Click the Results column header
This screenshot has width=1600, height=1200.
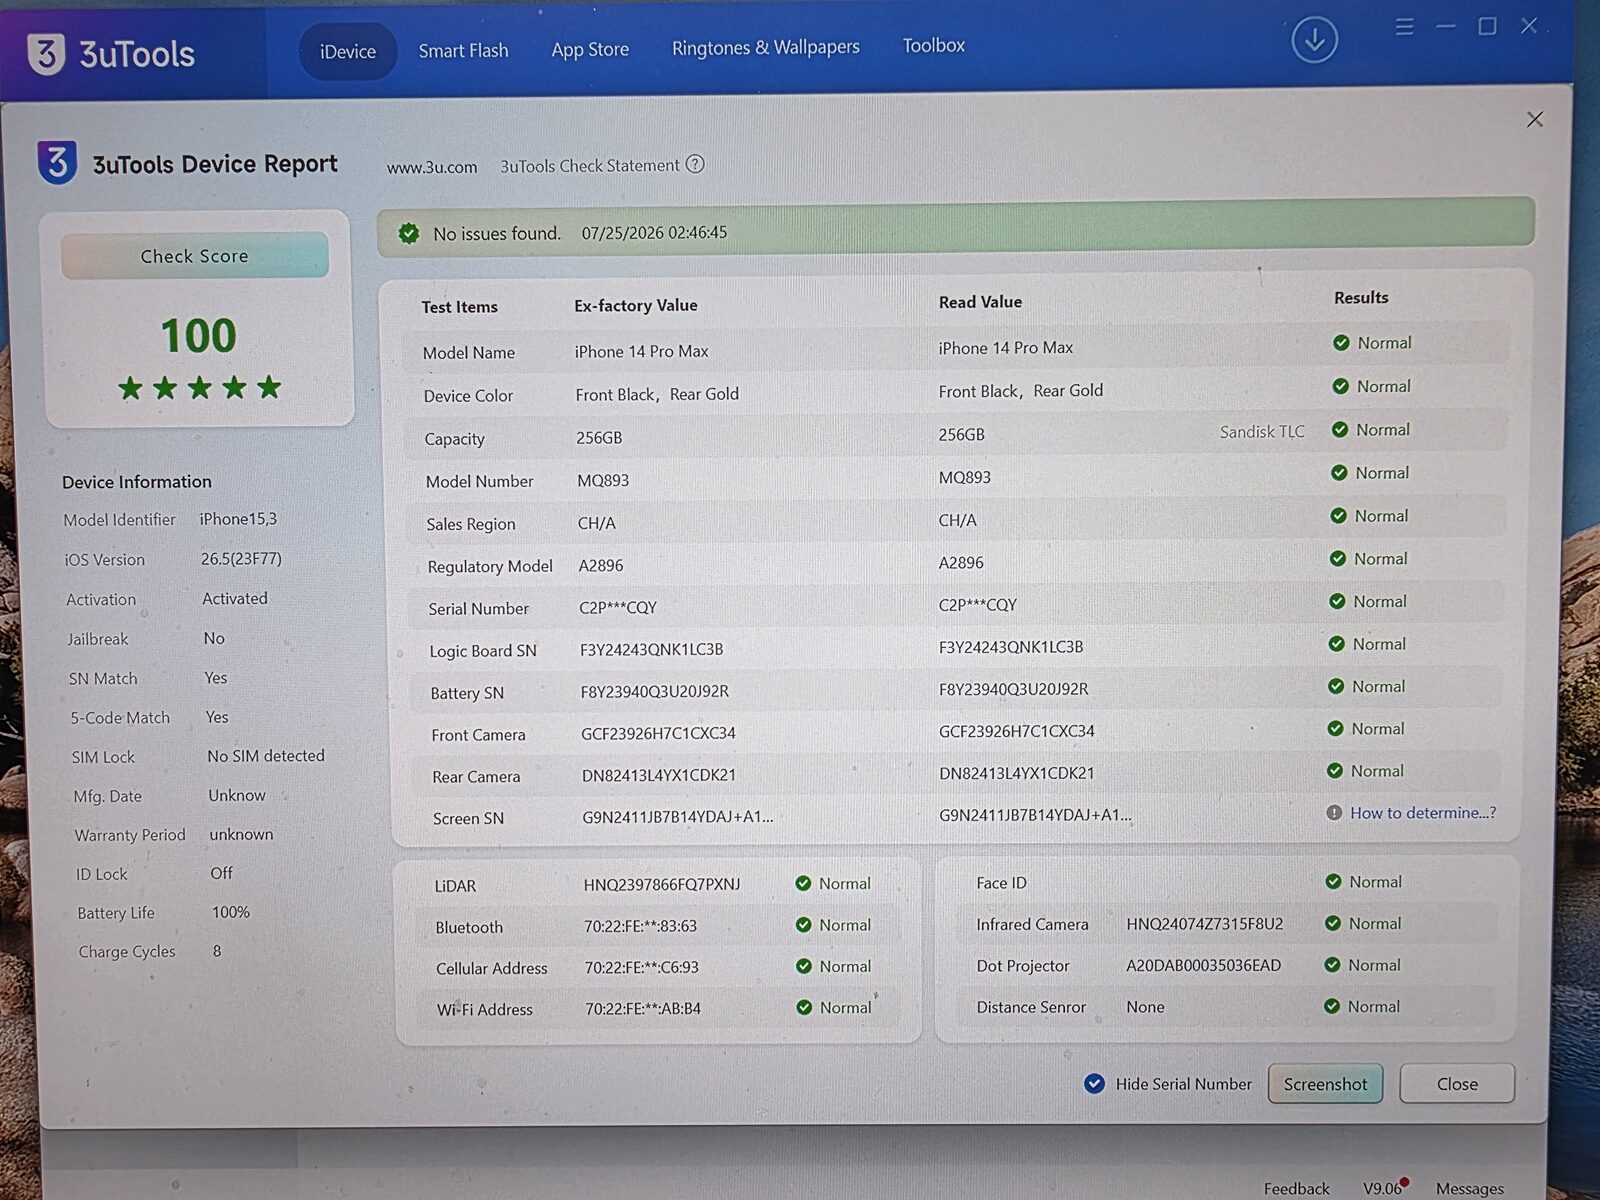1361,298
